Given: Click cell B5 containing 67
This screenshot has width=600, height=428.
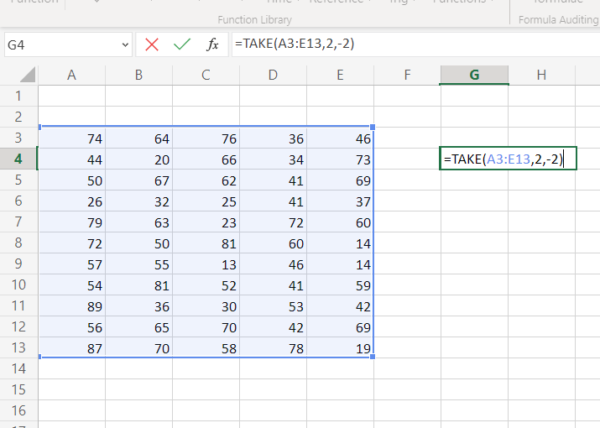Looking at the screenshot, I should pyautogui.click(x=139, y=181).
